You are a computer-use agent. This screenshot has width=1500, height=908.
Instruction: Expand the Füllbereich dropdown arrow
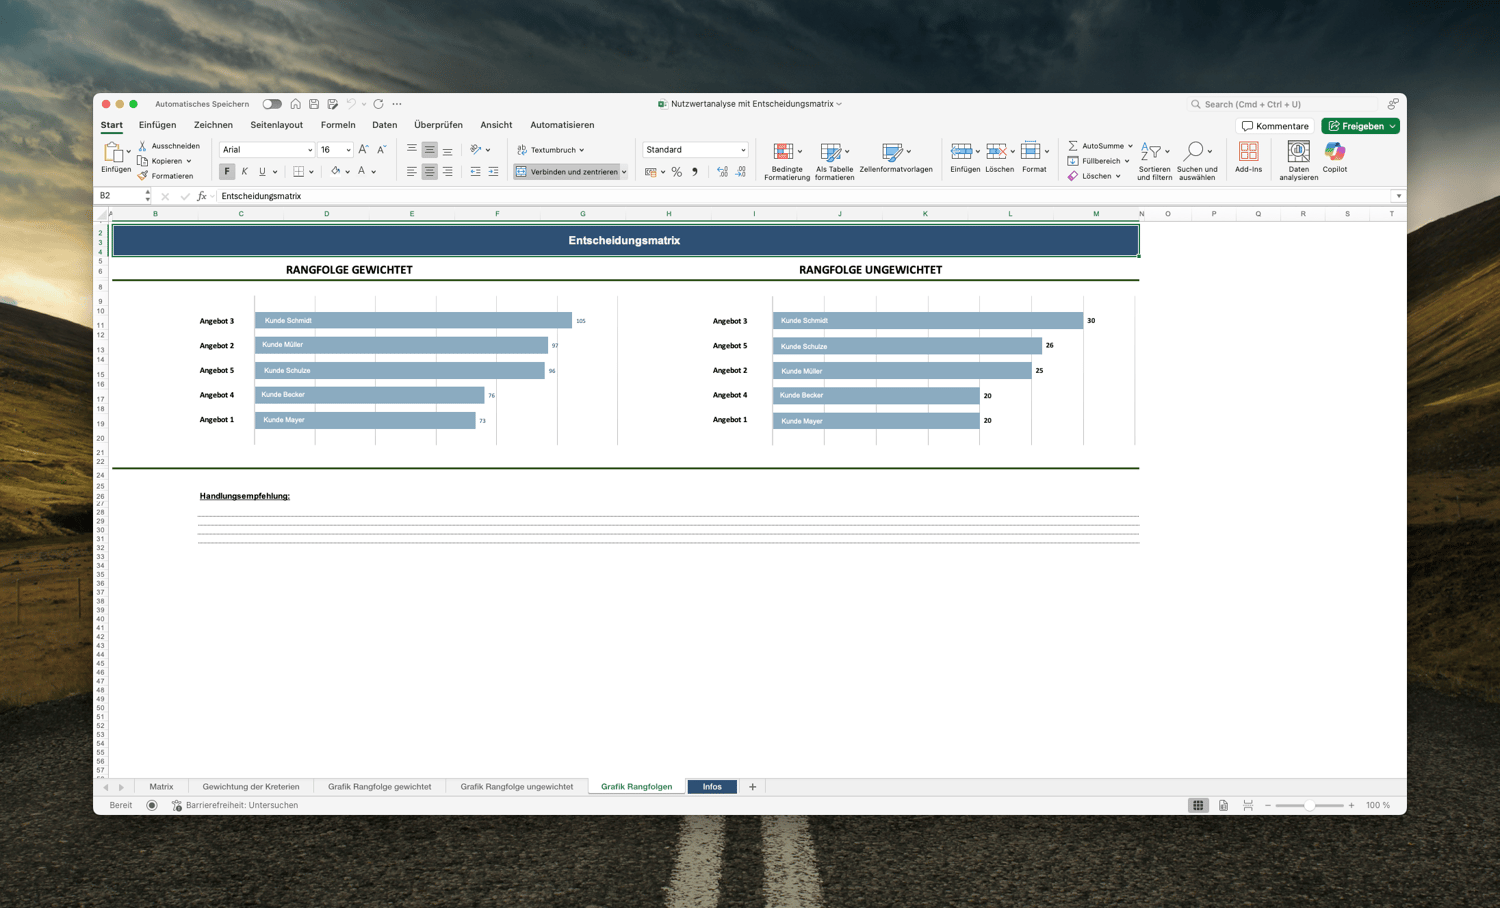(1127, 161)
